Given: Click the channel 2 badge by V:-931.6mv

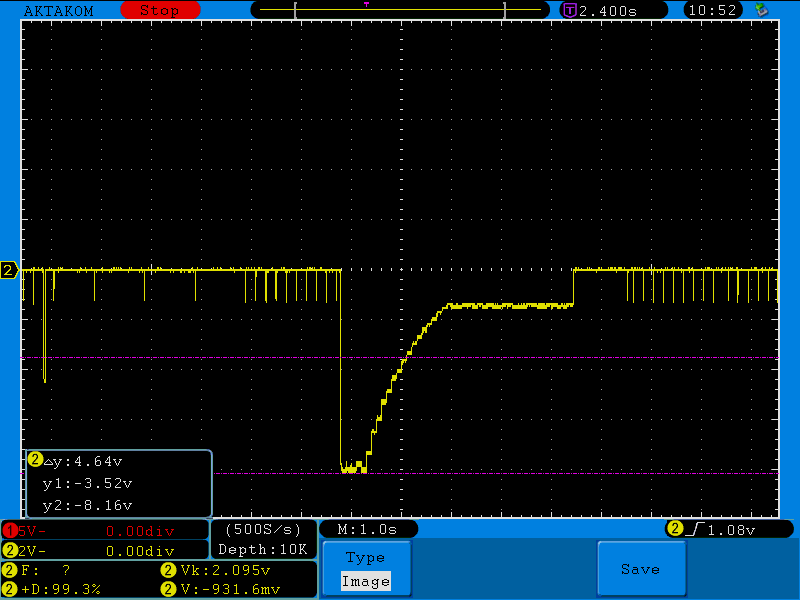Looking at the screenshot, I should pyautogui.click(x=168, y=589).
